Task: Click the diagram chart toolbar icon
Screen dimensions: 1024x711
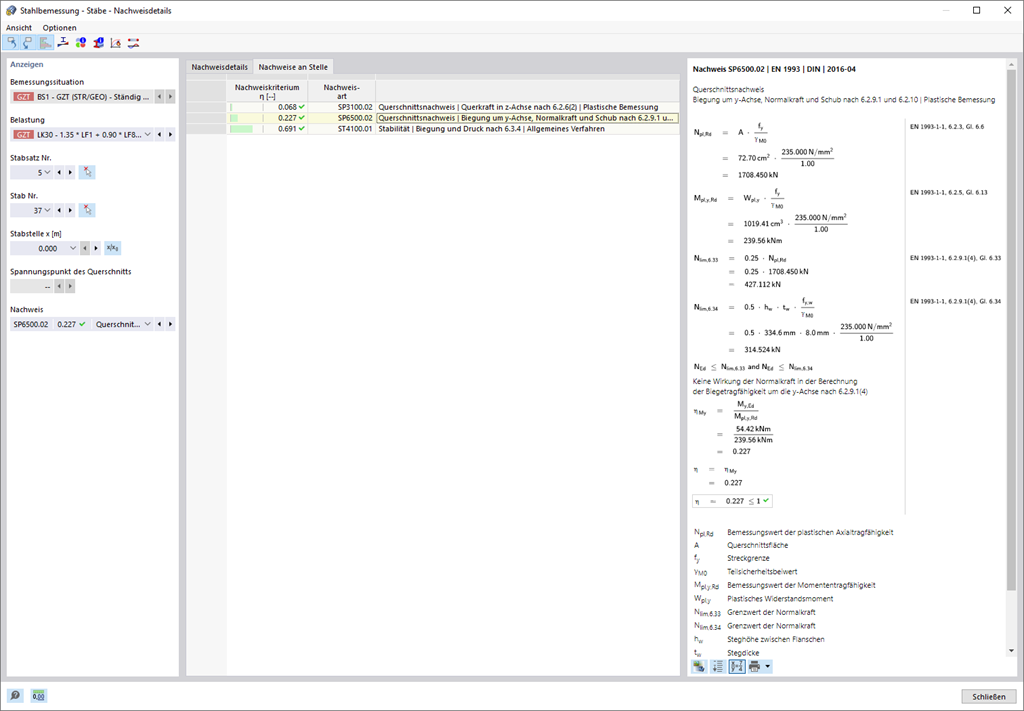Action: click(116, 43)
